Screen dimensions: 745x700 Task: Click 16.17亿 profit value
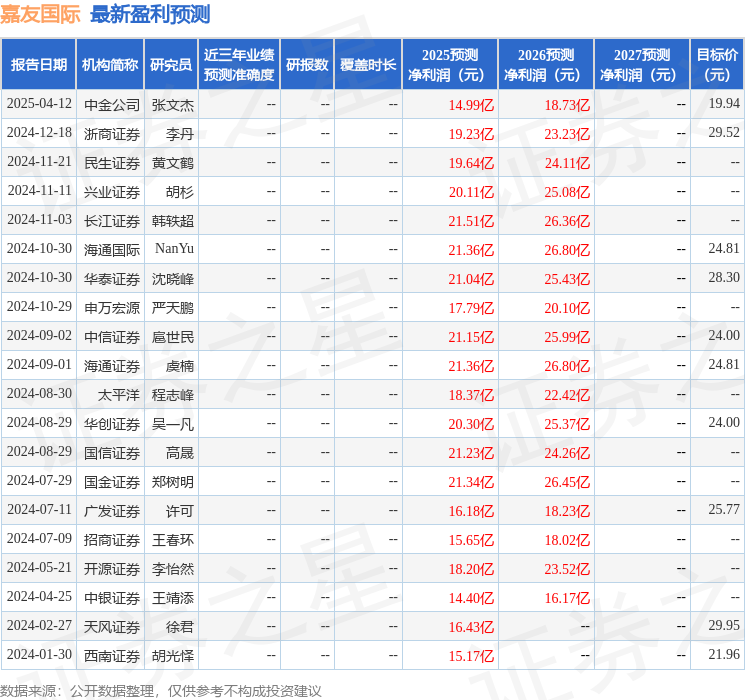567,598
